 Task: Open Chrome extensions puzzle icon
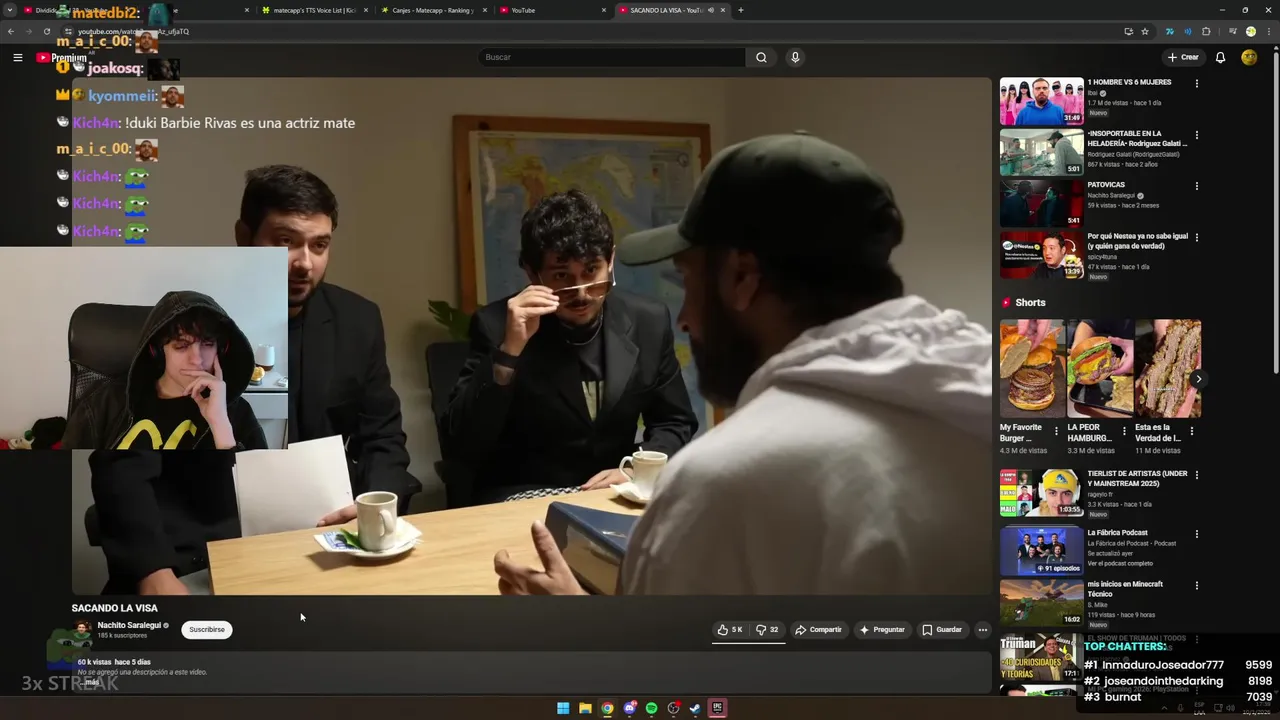point(1206,31)
